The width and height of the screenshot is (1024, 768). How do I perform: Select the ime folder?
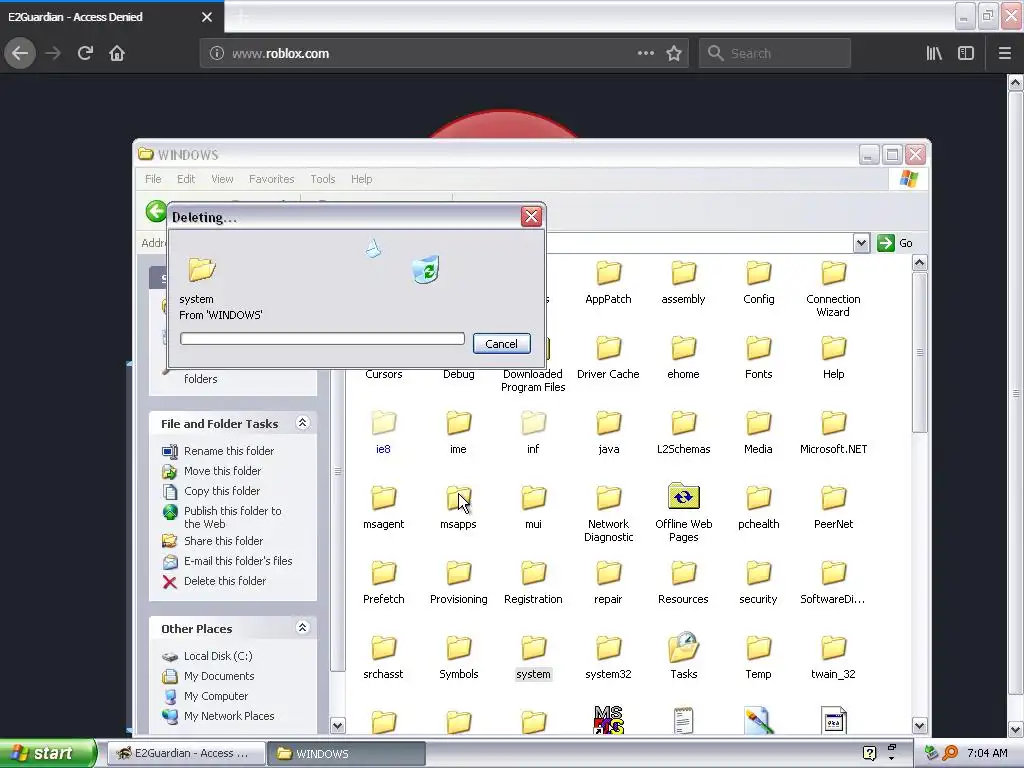coord(458,433)
